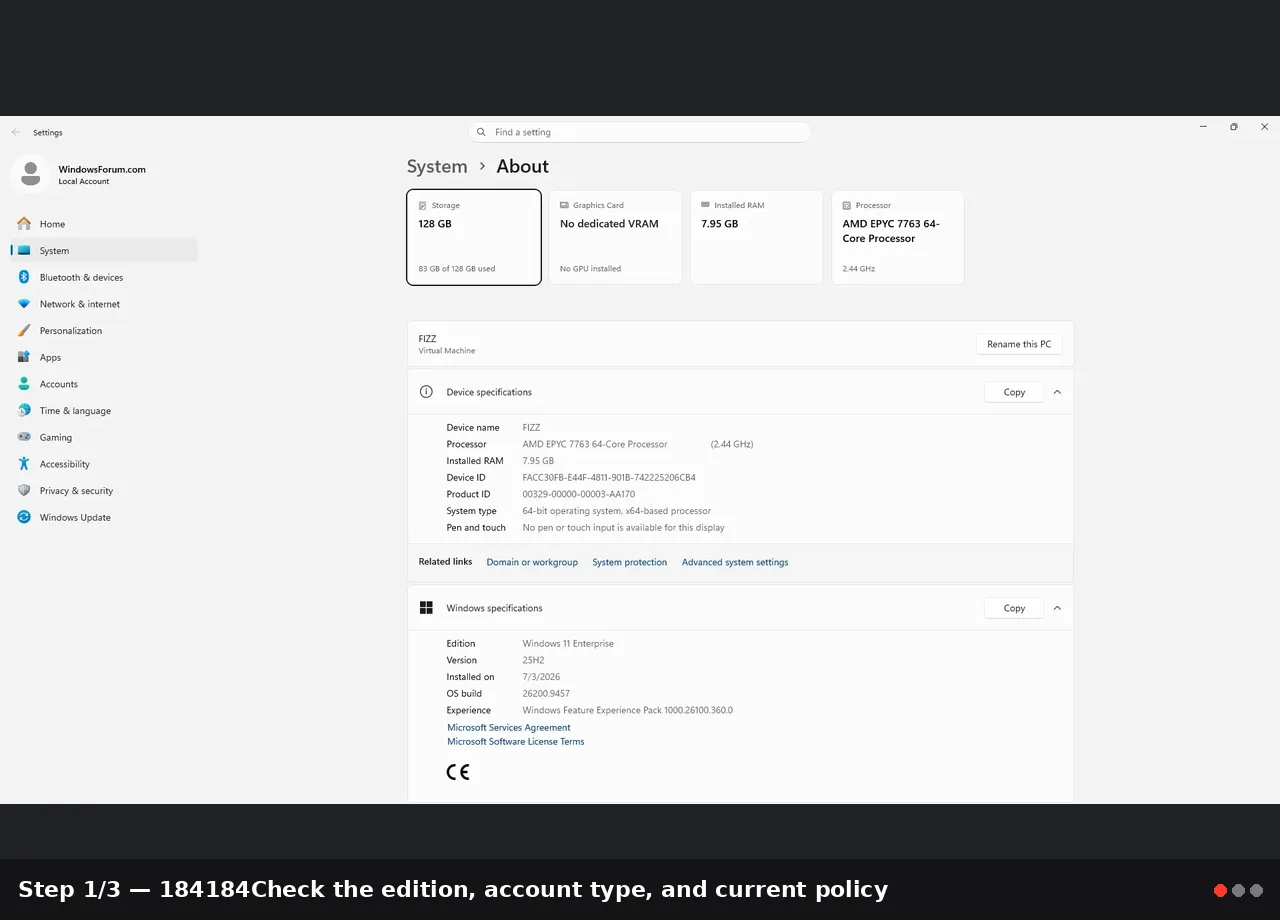Open Gaming settings
Screen dimensions: 1280x920
click(104, 437)
